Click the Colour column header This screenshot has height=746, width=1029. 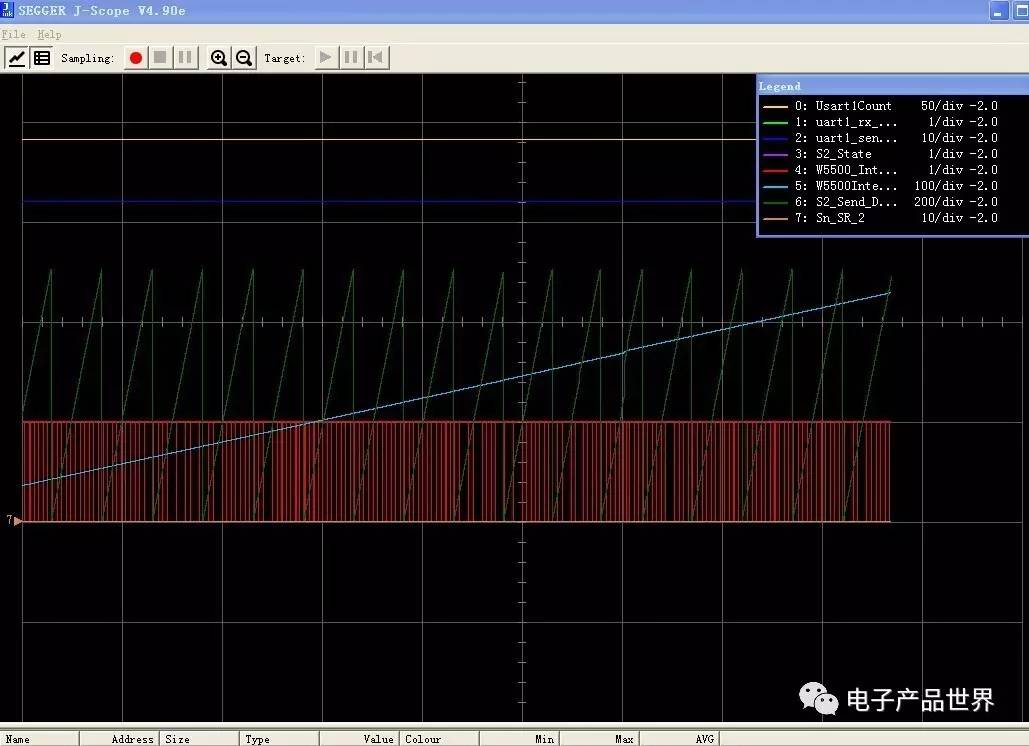coord(424,739)
